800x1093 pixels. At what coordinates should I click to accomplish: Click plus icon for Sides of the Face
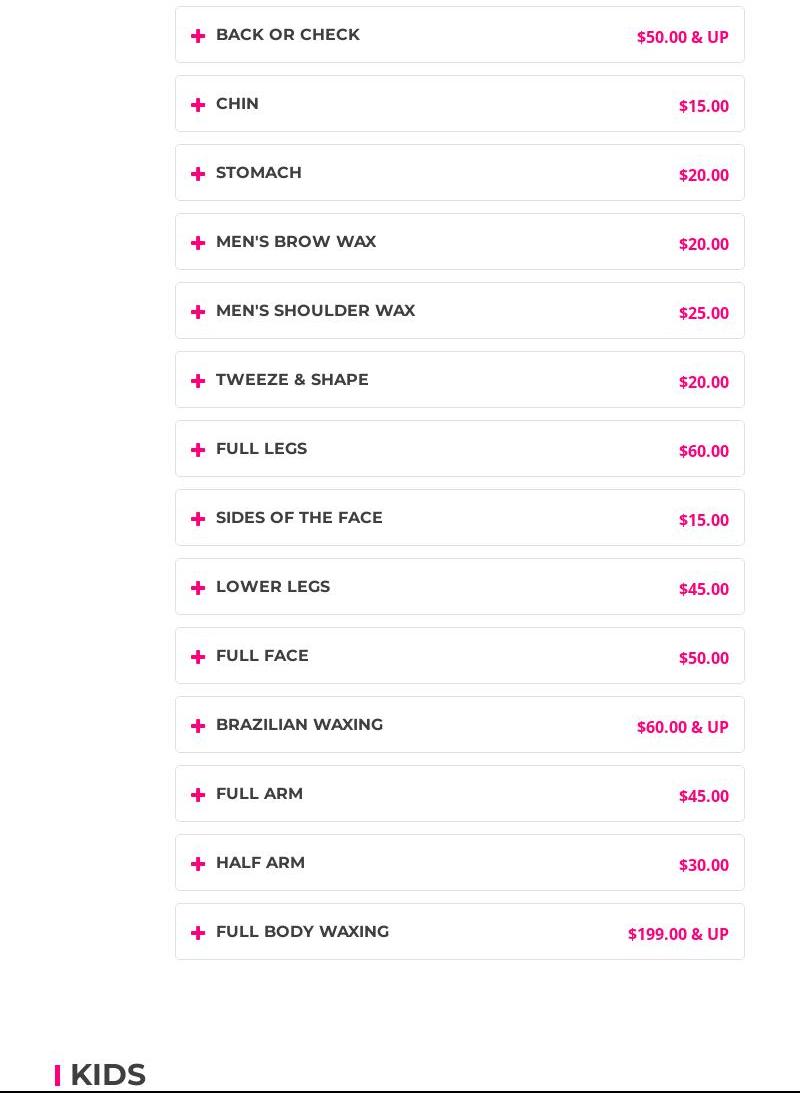[x=198, y=519]
